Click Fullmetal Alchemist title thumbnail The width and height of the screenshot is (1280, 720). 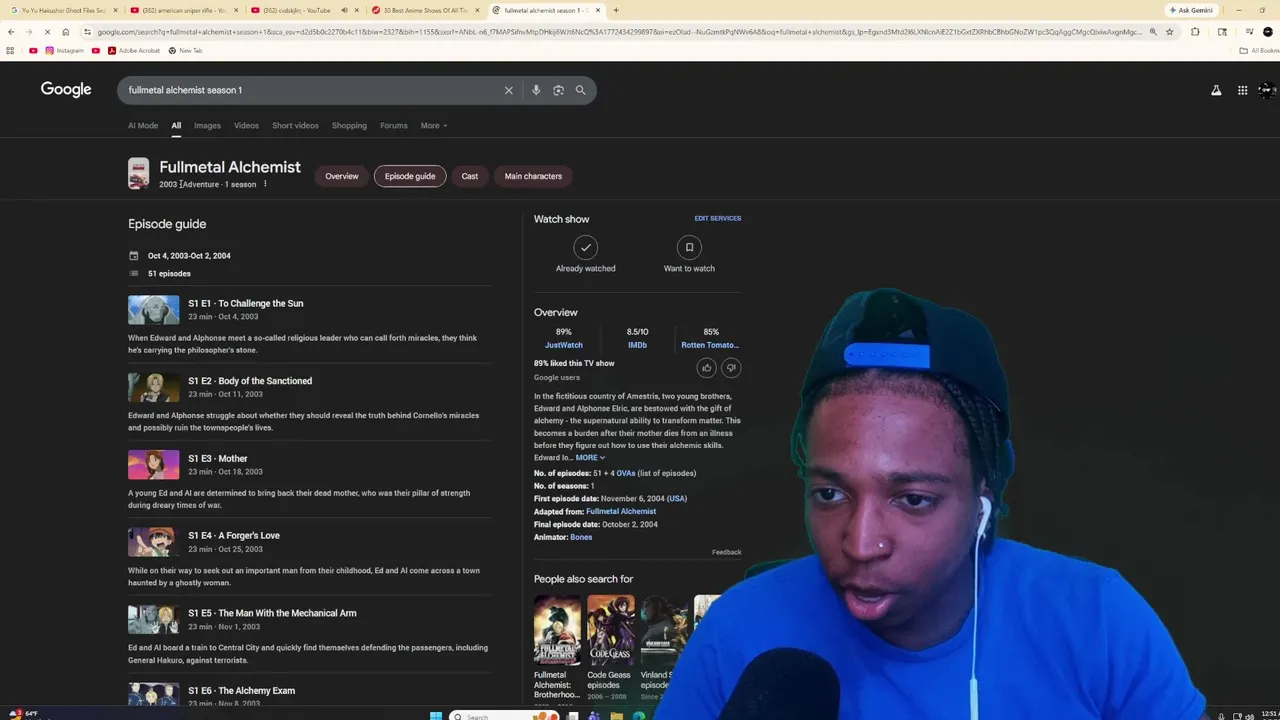pyautogui.click(x=138, y=174)
